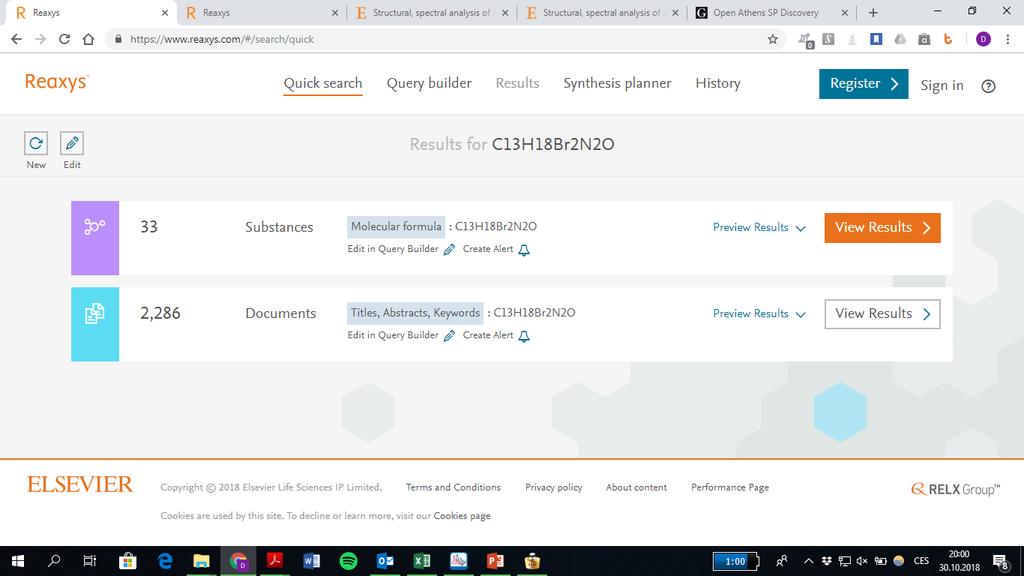Open Microsoft Edge from the taskbar

165,561
